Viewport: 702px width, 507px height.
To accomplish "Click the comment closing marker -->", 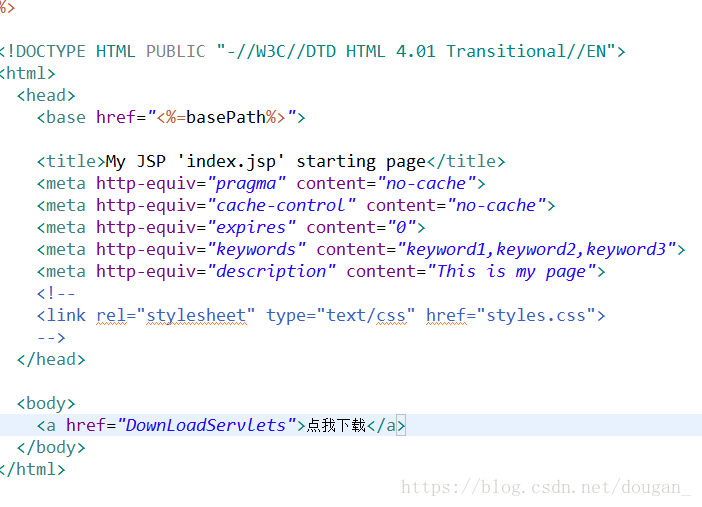I will pyautogui.click(x=51, y=337).
